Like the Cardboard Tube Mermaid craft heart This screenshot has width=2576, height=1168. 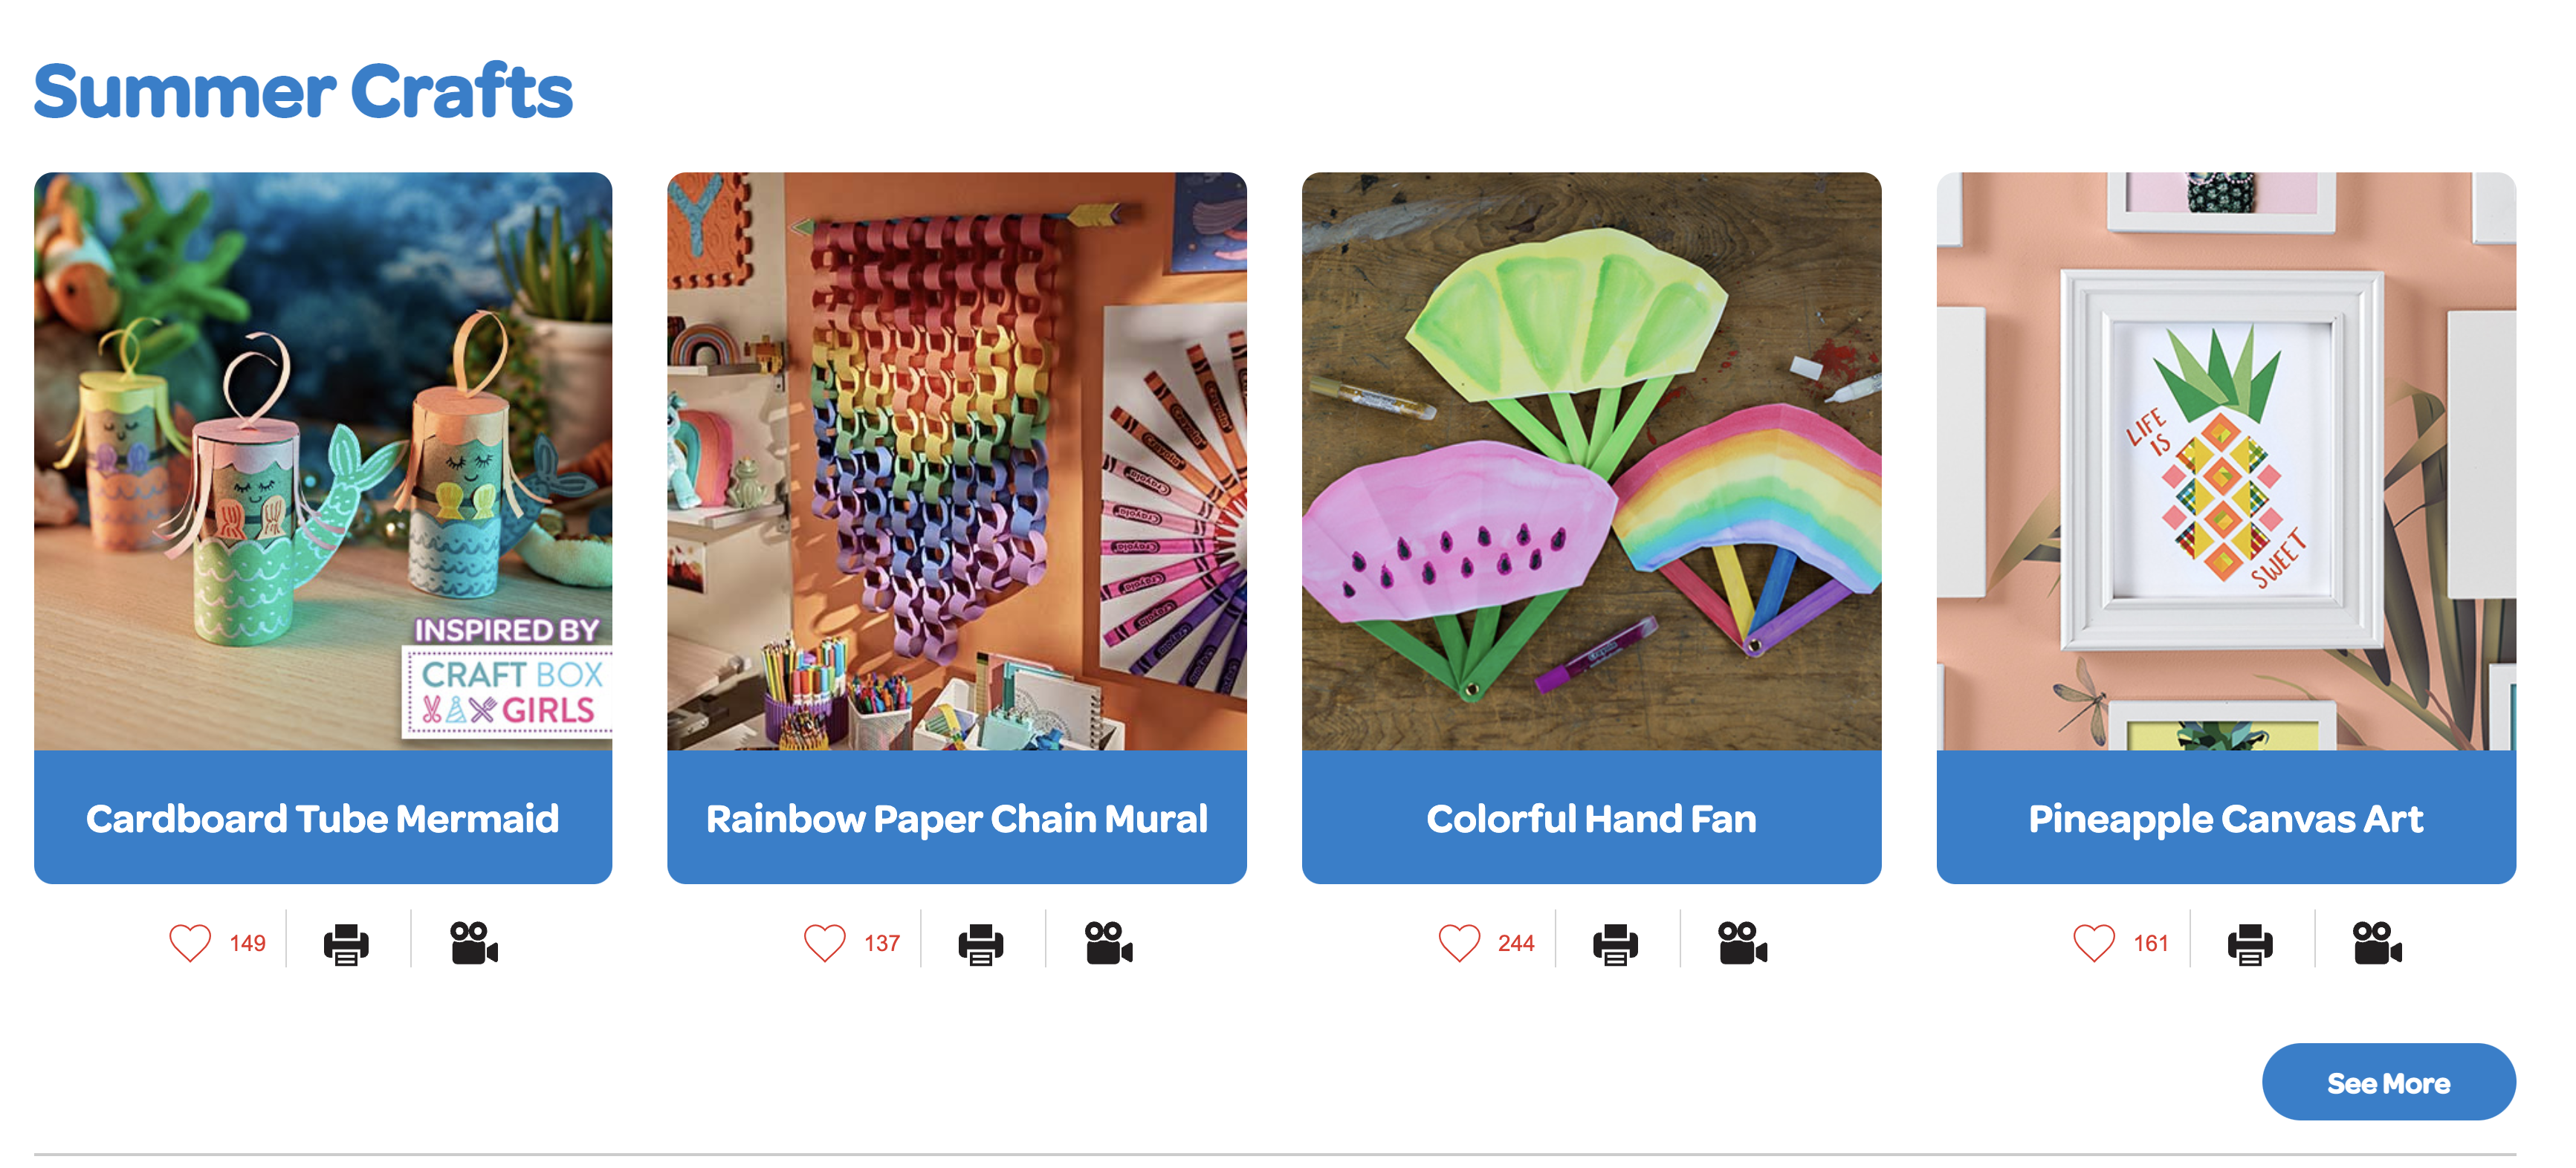[x=190, y=943]
